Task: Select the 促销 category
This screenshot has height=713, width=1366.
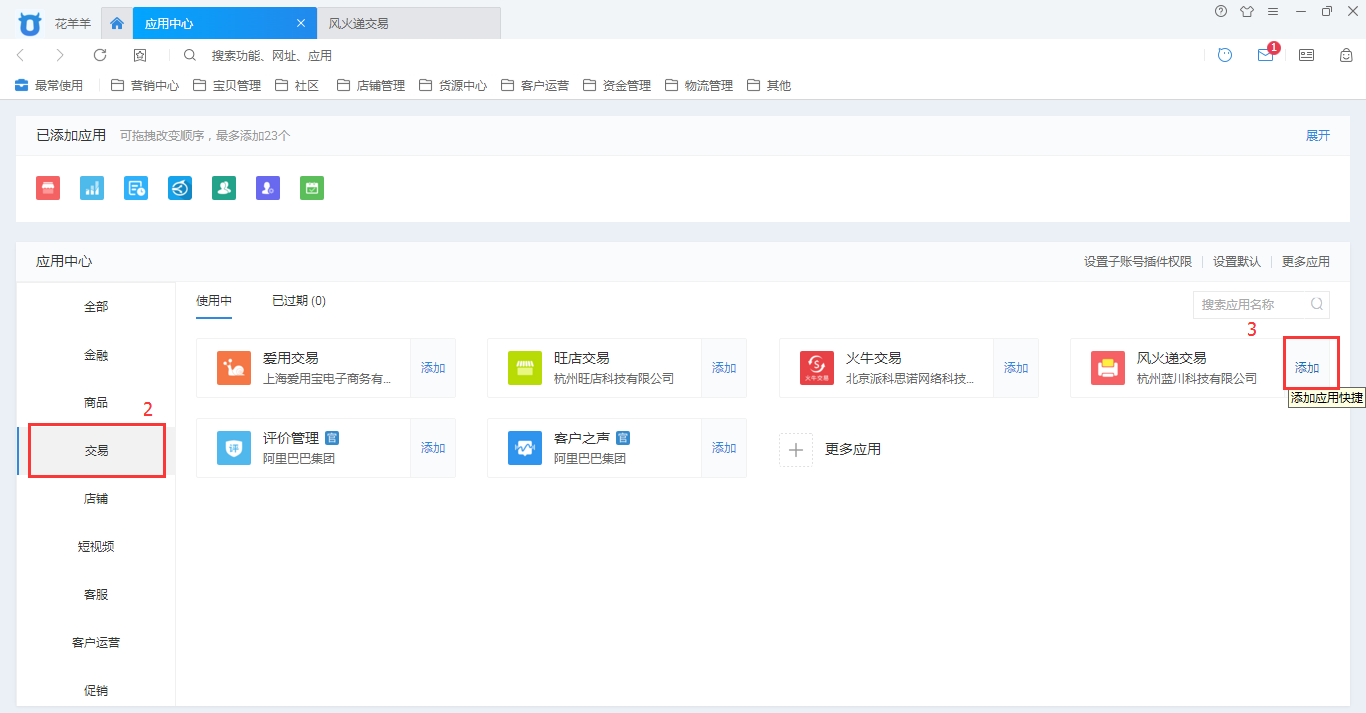Action: tap(96, 691)
